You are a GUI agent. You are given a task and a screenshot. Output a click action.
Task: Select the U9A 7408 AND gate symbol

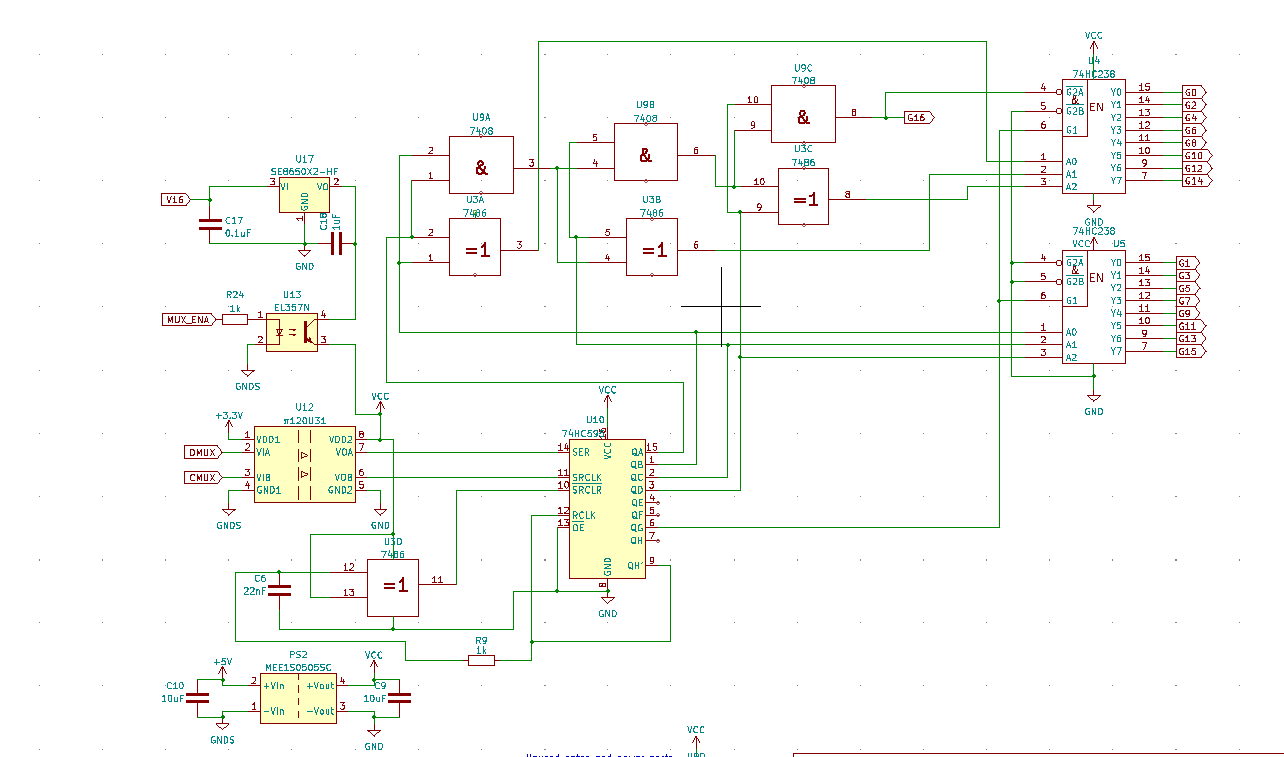point(481,165)
